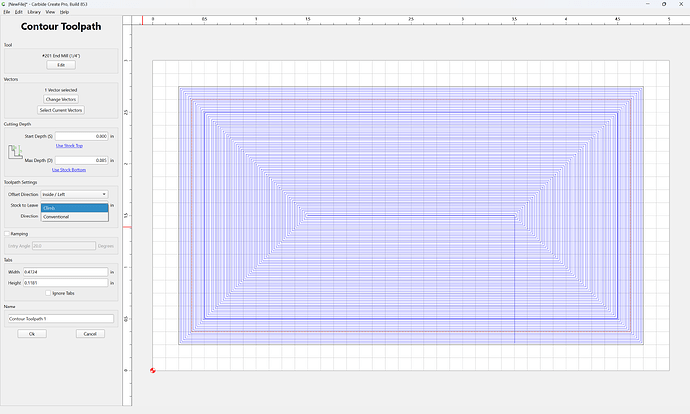Click the Edit button under Tool

click(61, 65)
